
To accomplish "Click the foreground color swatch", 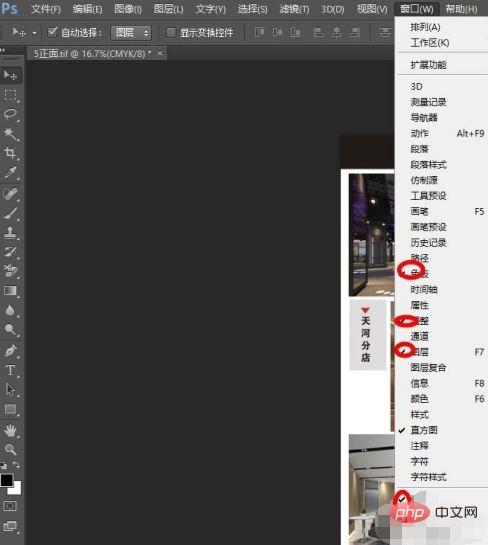I will [x=7, y=480].
